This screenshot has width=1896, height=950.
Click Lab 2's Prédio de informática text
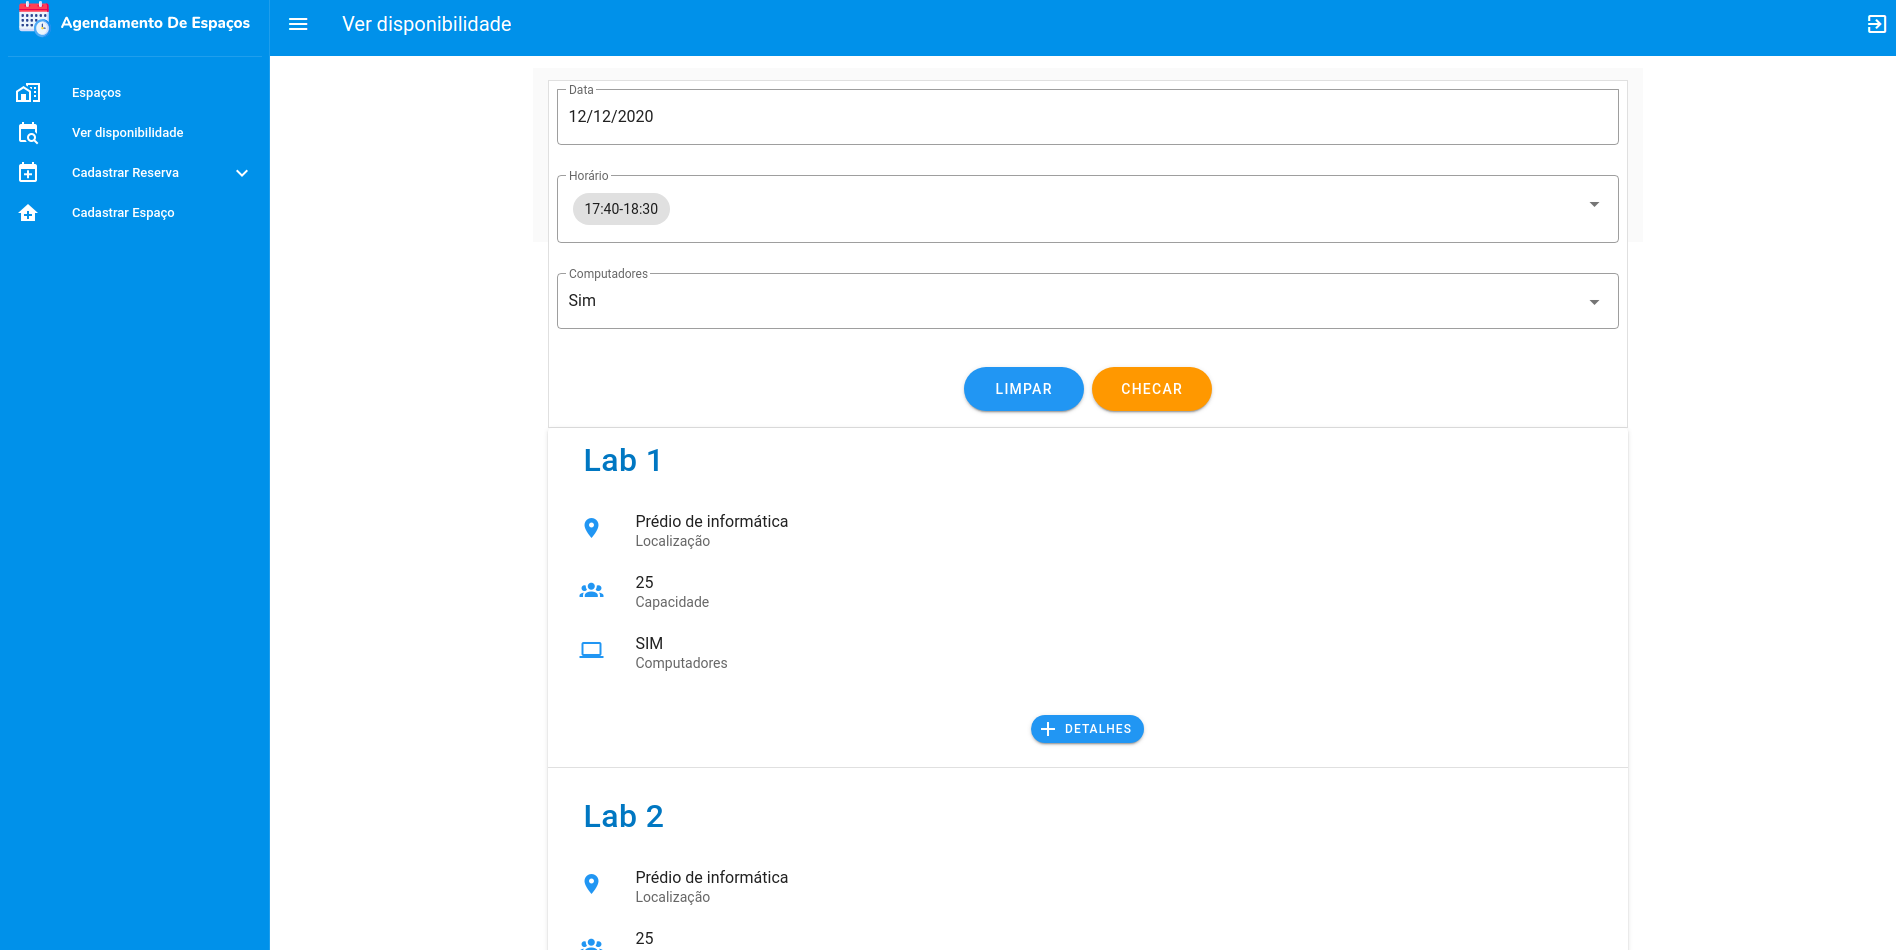(712, 877)
